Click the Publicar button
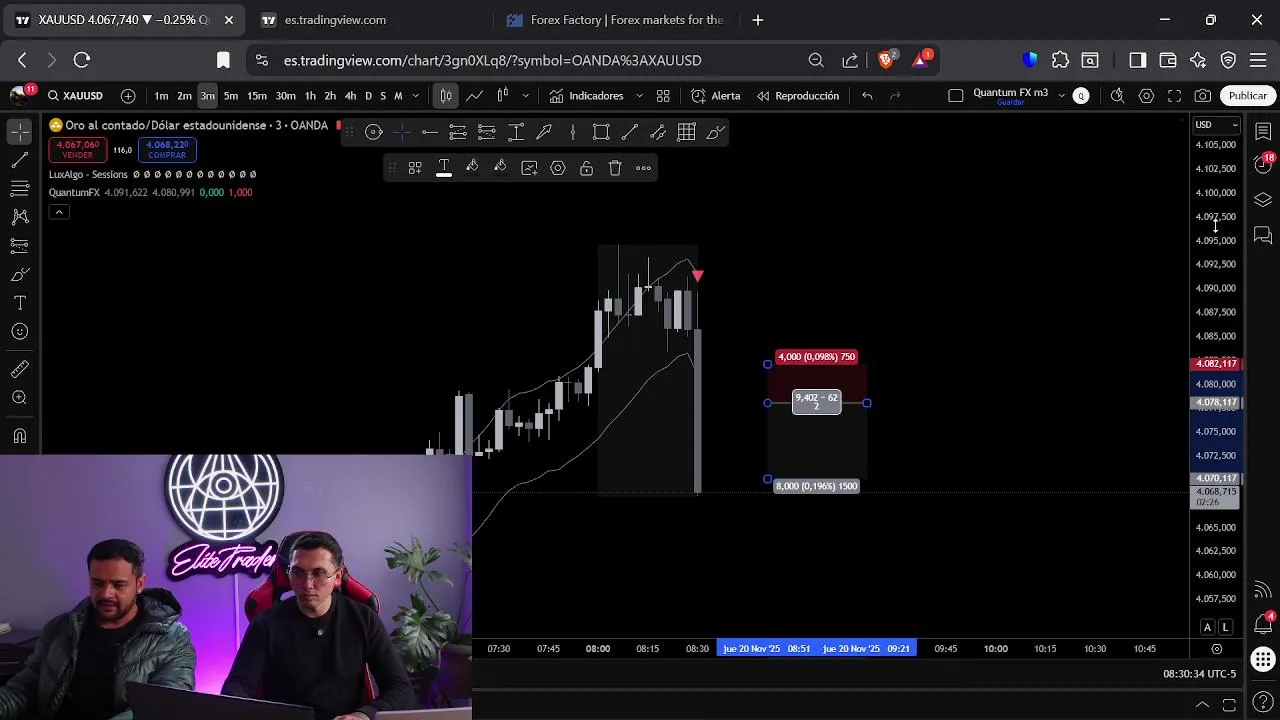 (1247, 96)
